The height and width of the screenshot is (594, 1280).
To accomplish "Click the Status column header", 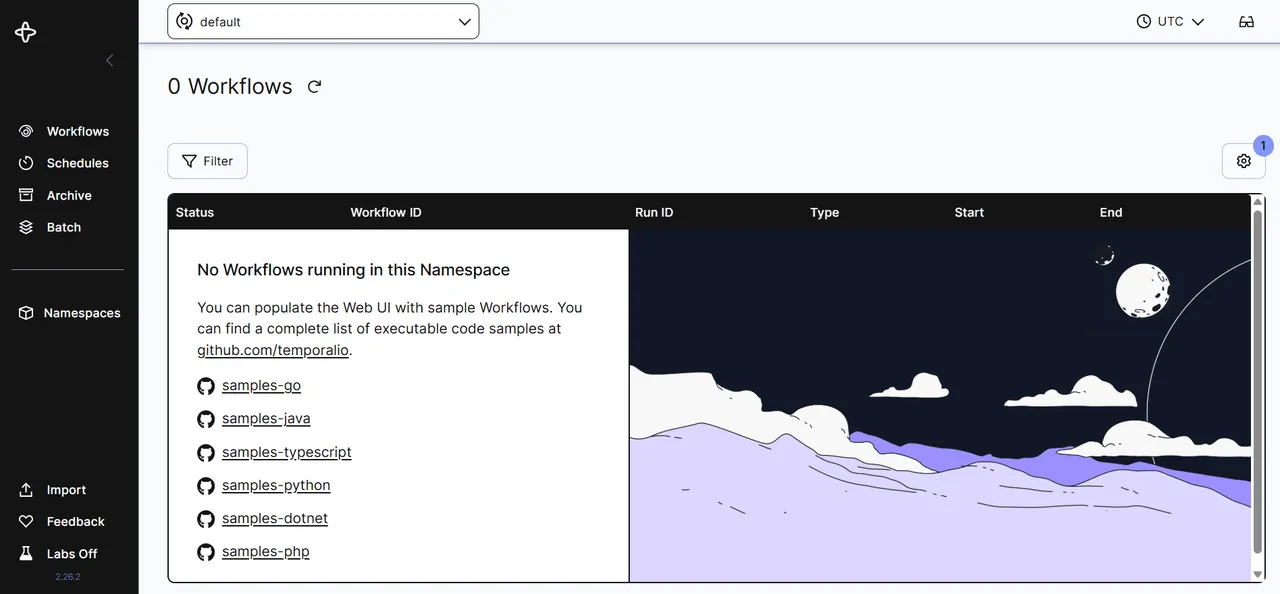I will [x=195, y=212].
